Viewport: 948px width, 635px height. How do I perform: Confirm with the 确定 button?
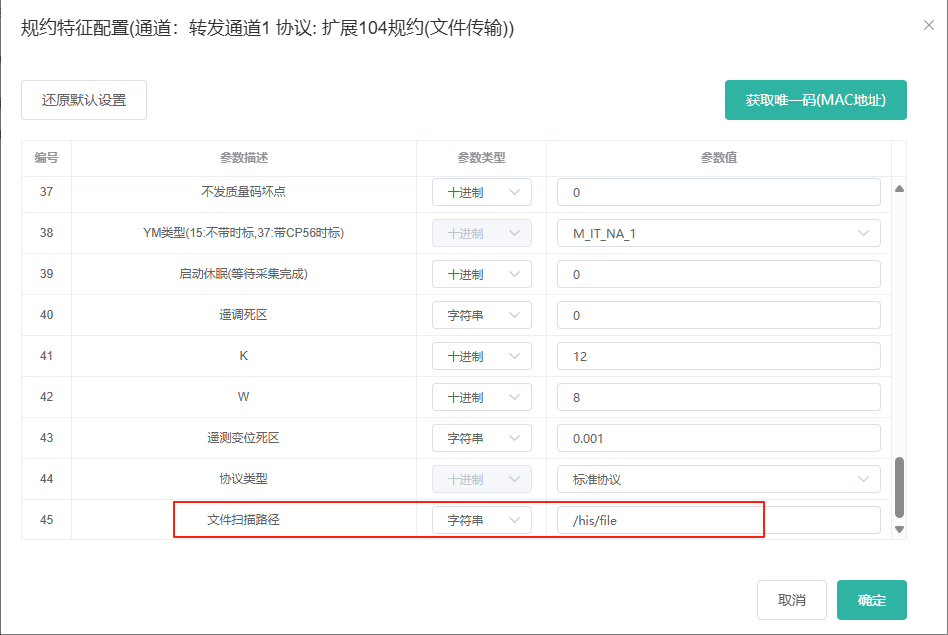click(871, 600)
